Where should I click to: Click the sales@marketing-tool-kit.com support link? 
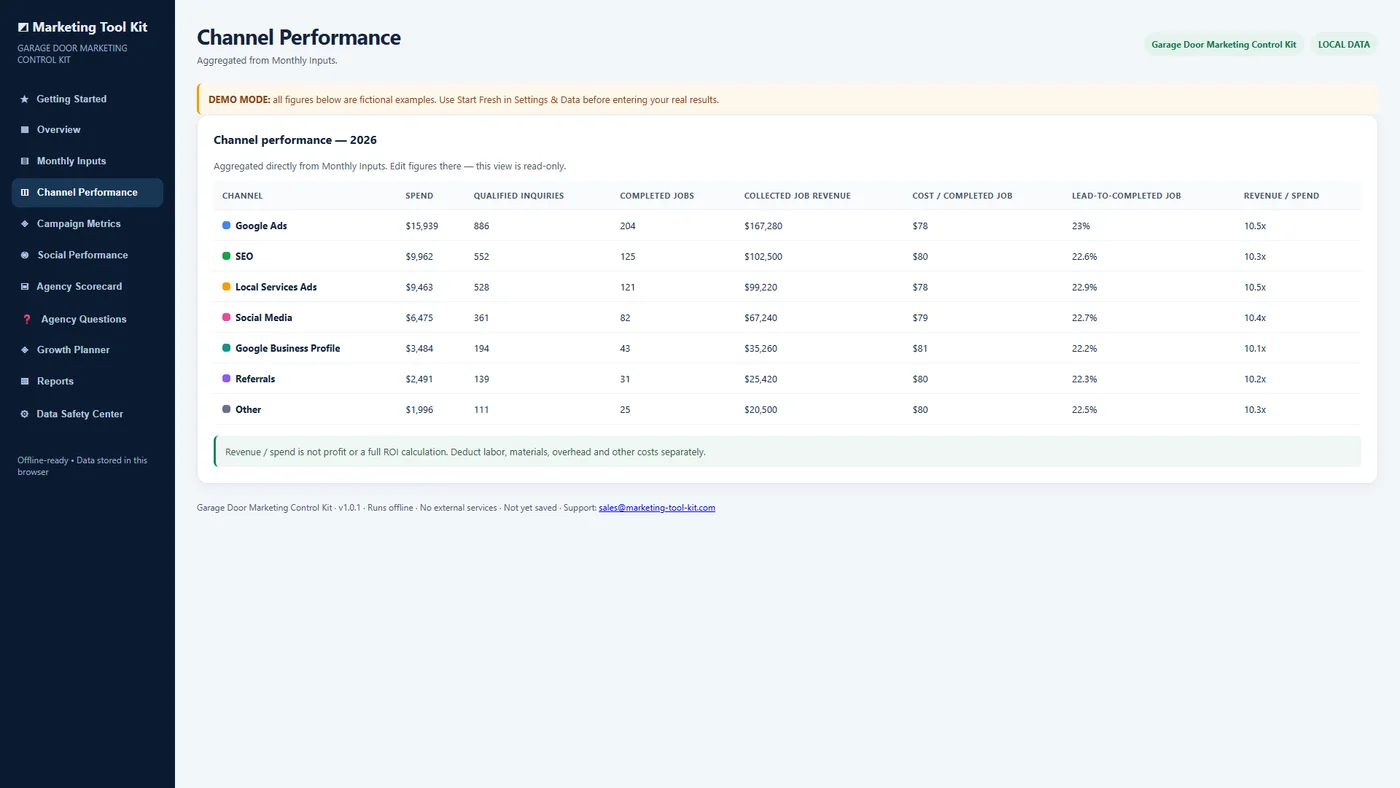[657, 508]
